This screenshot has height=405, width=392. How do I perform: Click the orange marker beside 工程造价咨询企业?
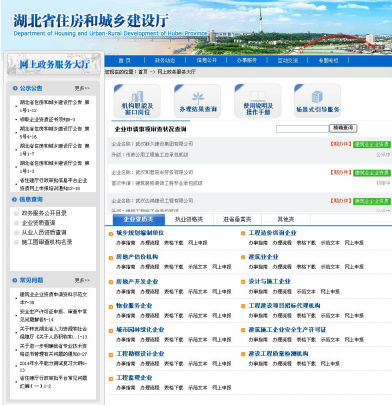pyautogui.click(x=243, y=234)
